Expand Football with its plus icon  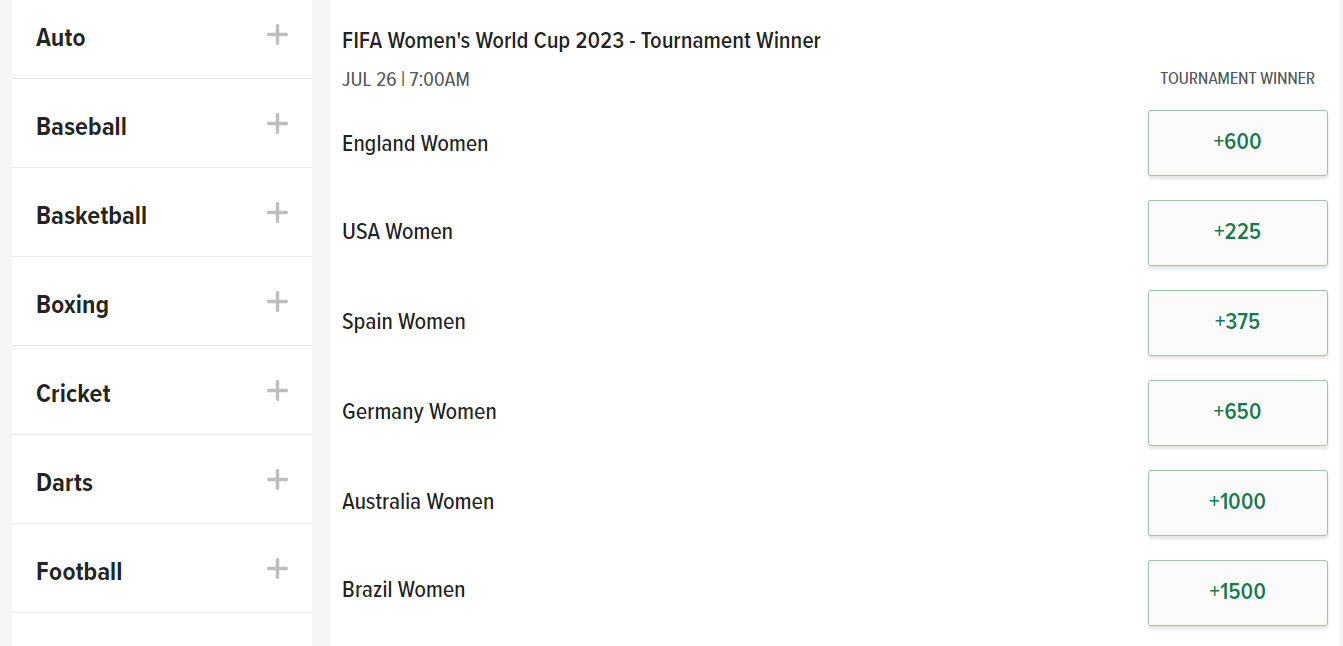pyautogui.click(x=277, y=569)
